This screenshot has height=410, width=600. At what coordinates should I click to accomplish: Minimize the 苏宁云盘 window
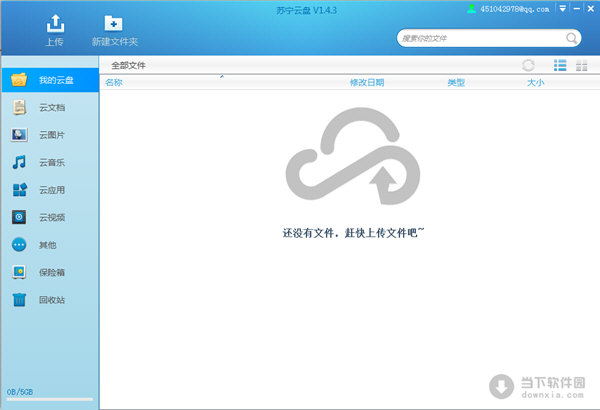pos(577,8)
